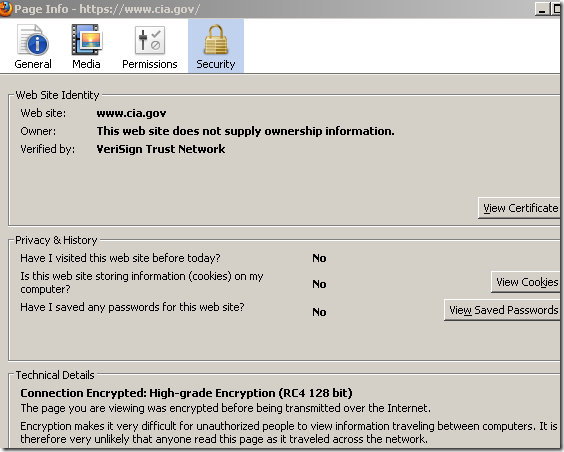The height and width of the screenshot is (452, 564).
Task: Click the View Certificate button
Action: tap(520, 208)
